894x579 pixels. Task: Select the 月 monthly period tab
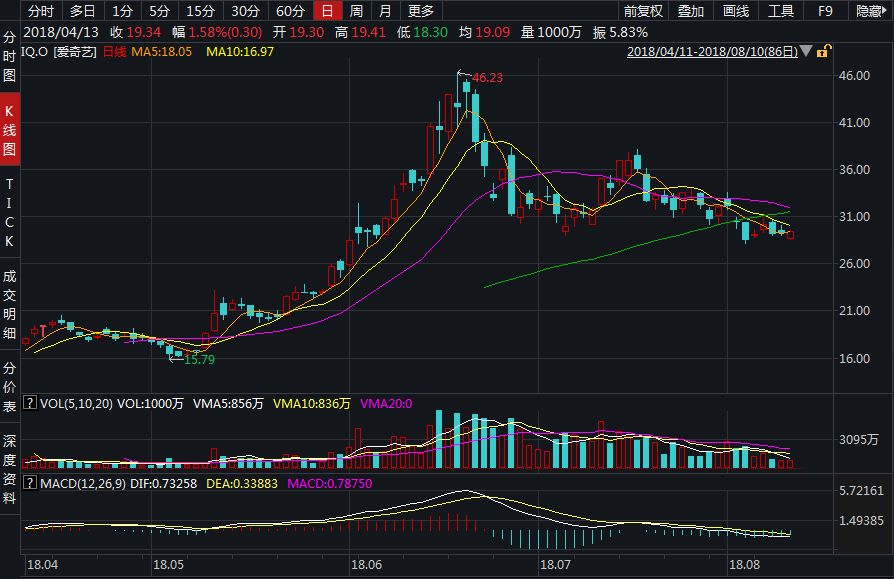385,11
